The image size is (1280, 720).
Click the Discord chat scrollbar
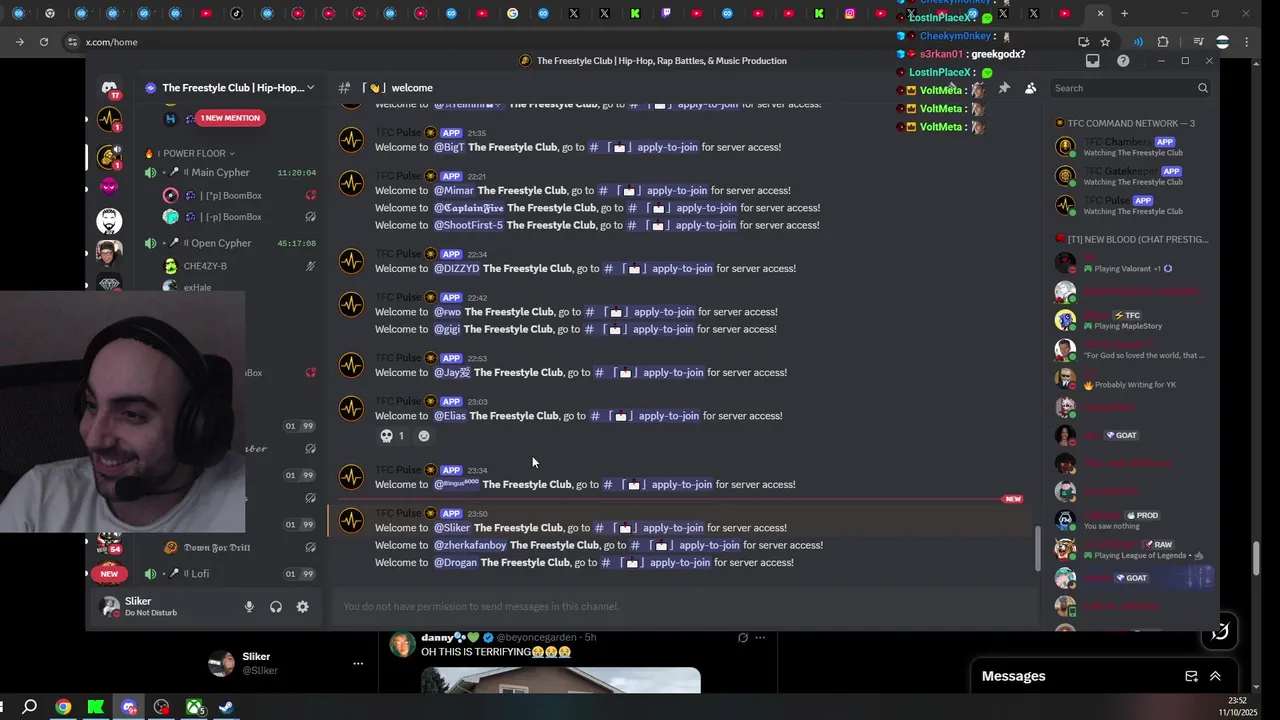[x=1037, y=548]
